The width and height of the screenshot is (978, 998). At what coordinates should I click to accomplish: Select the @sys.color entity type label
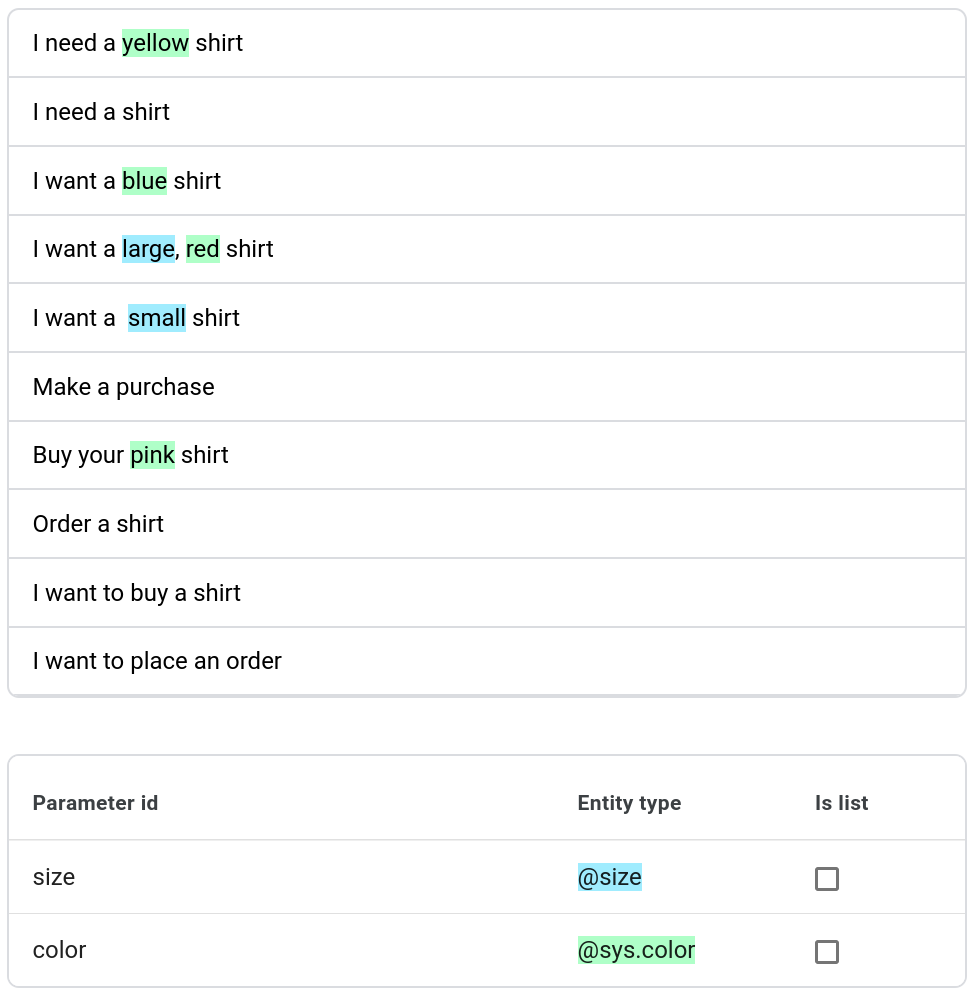[x=638, y=950]
